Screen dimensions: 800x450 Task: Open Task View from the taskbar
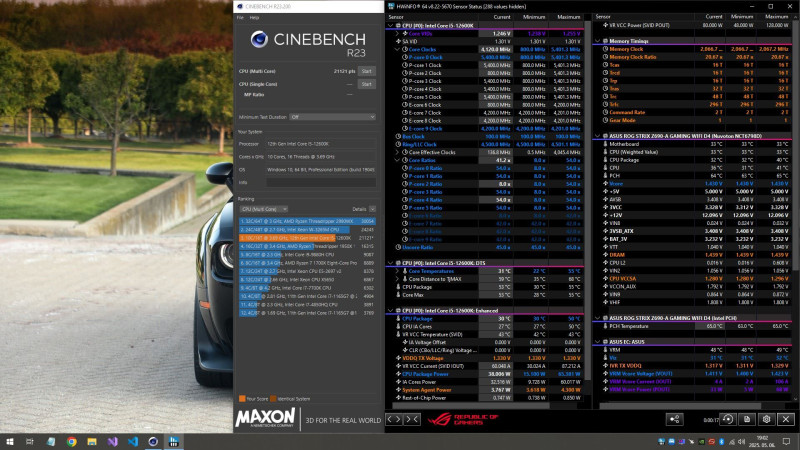pos(30,442)
